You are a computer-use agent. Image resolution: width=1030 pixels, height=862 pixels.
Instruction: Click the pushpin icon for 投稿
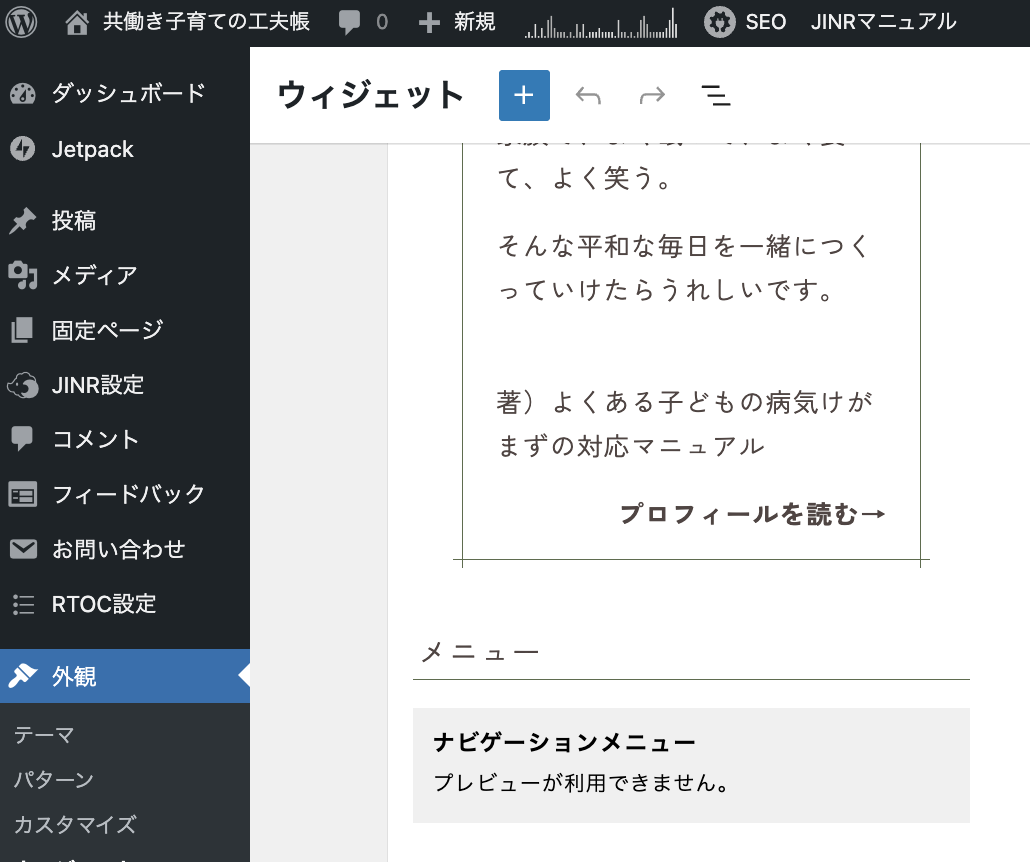click(22, 221)
